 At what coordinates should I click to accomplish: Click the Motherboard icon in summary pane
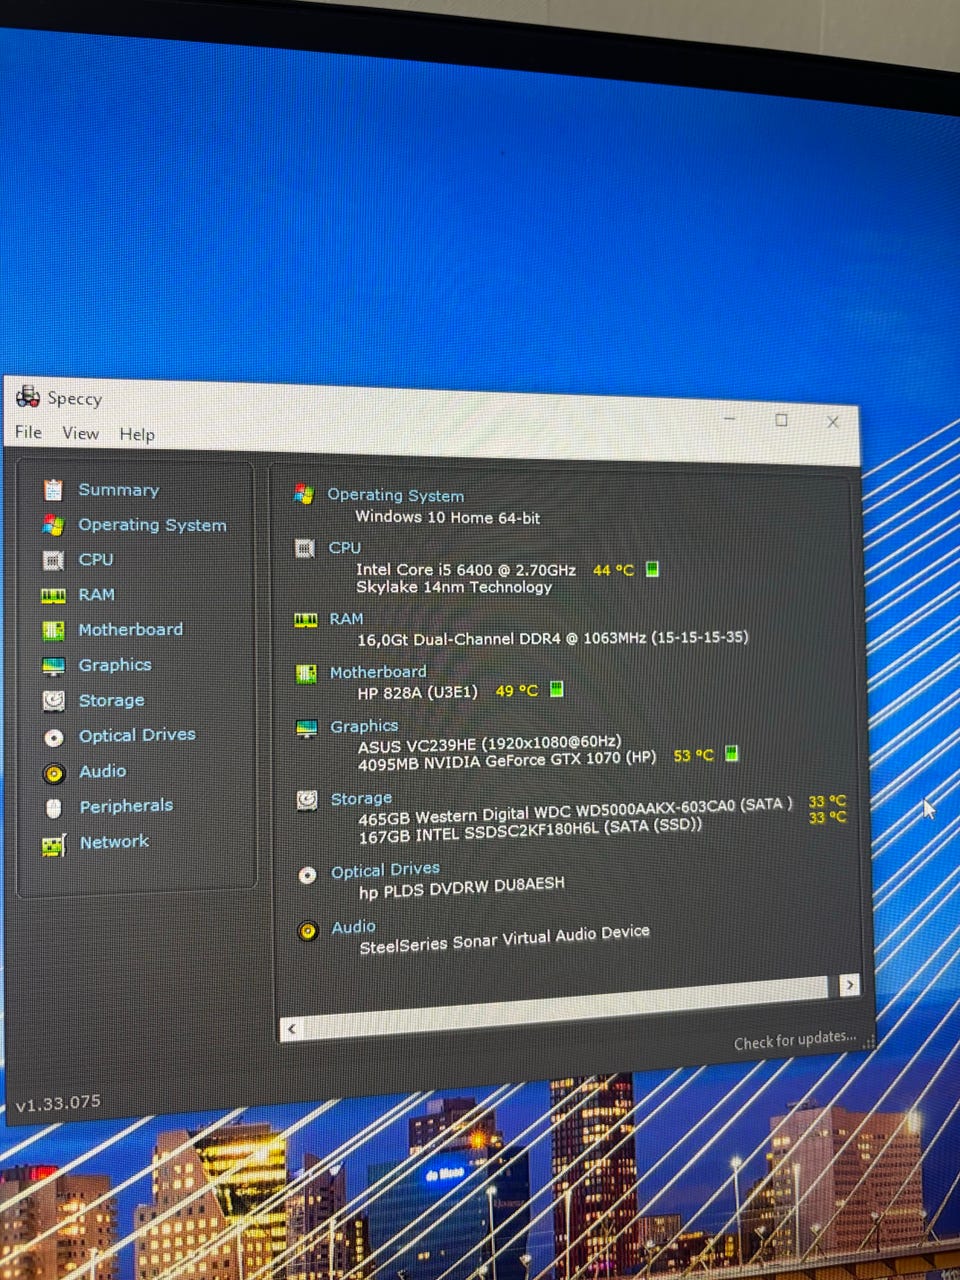[x=306, y=674]
